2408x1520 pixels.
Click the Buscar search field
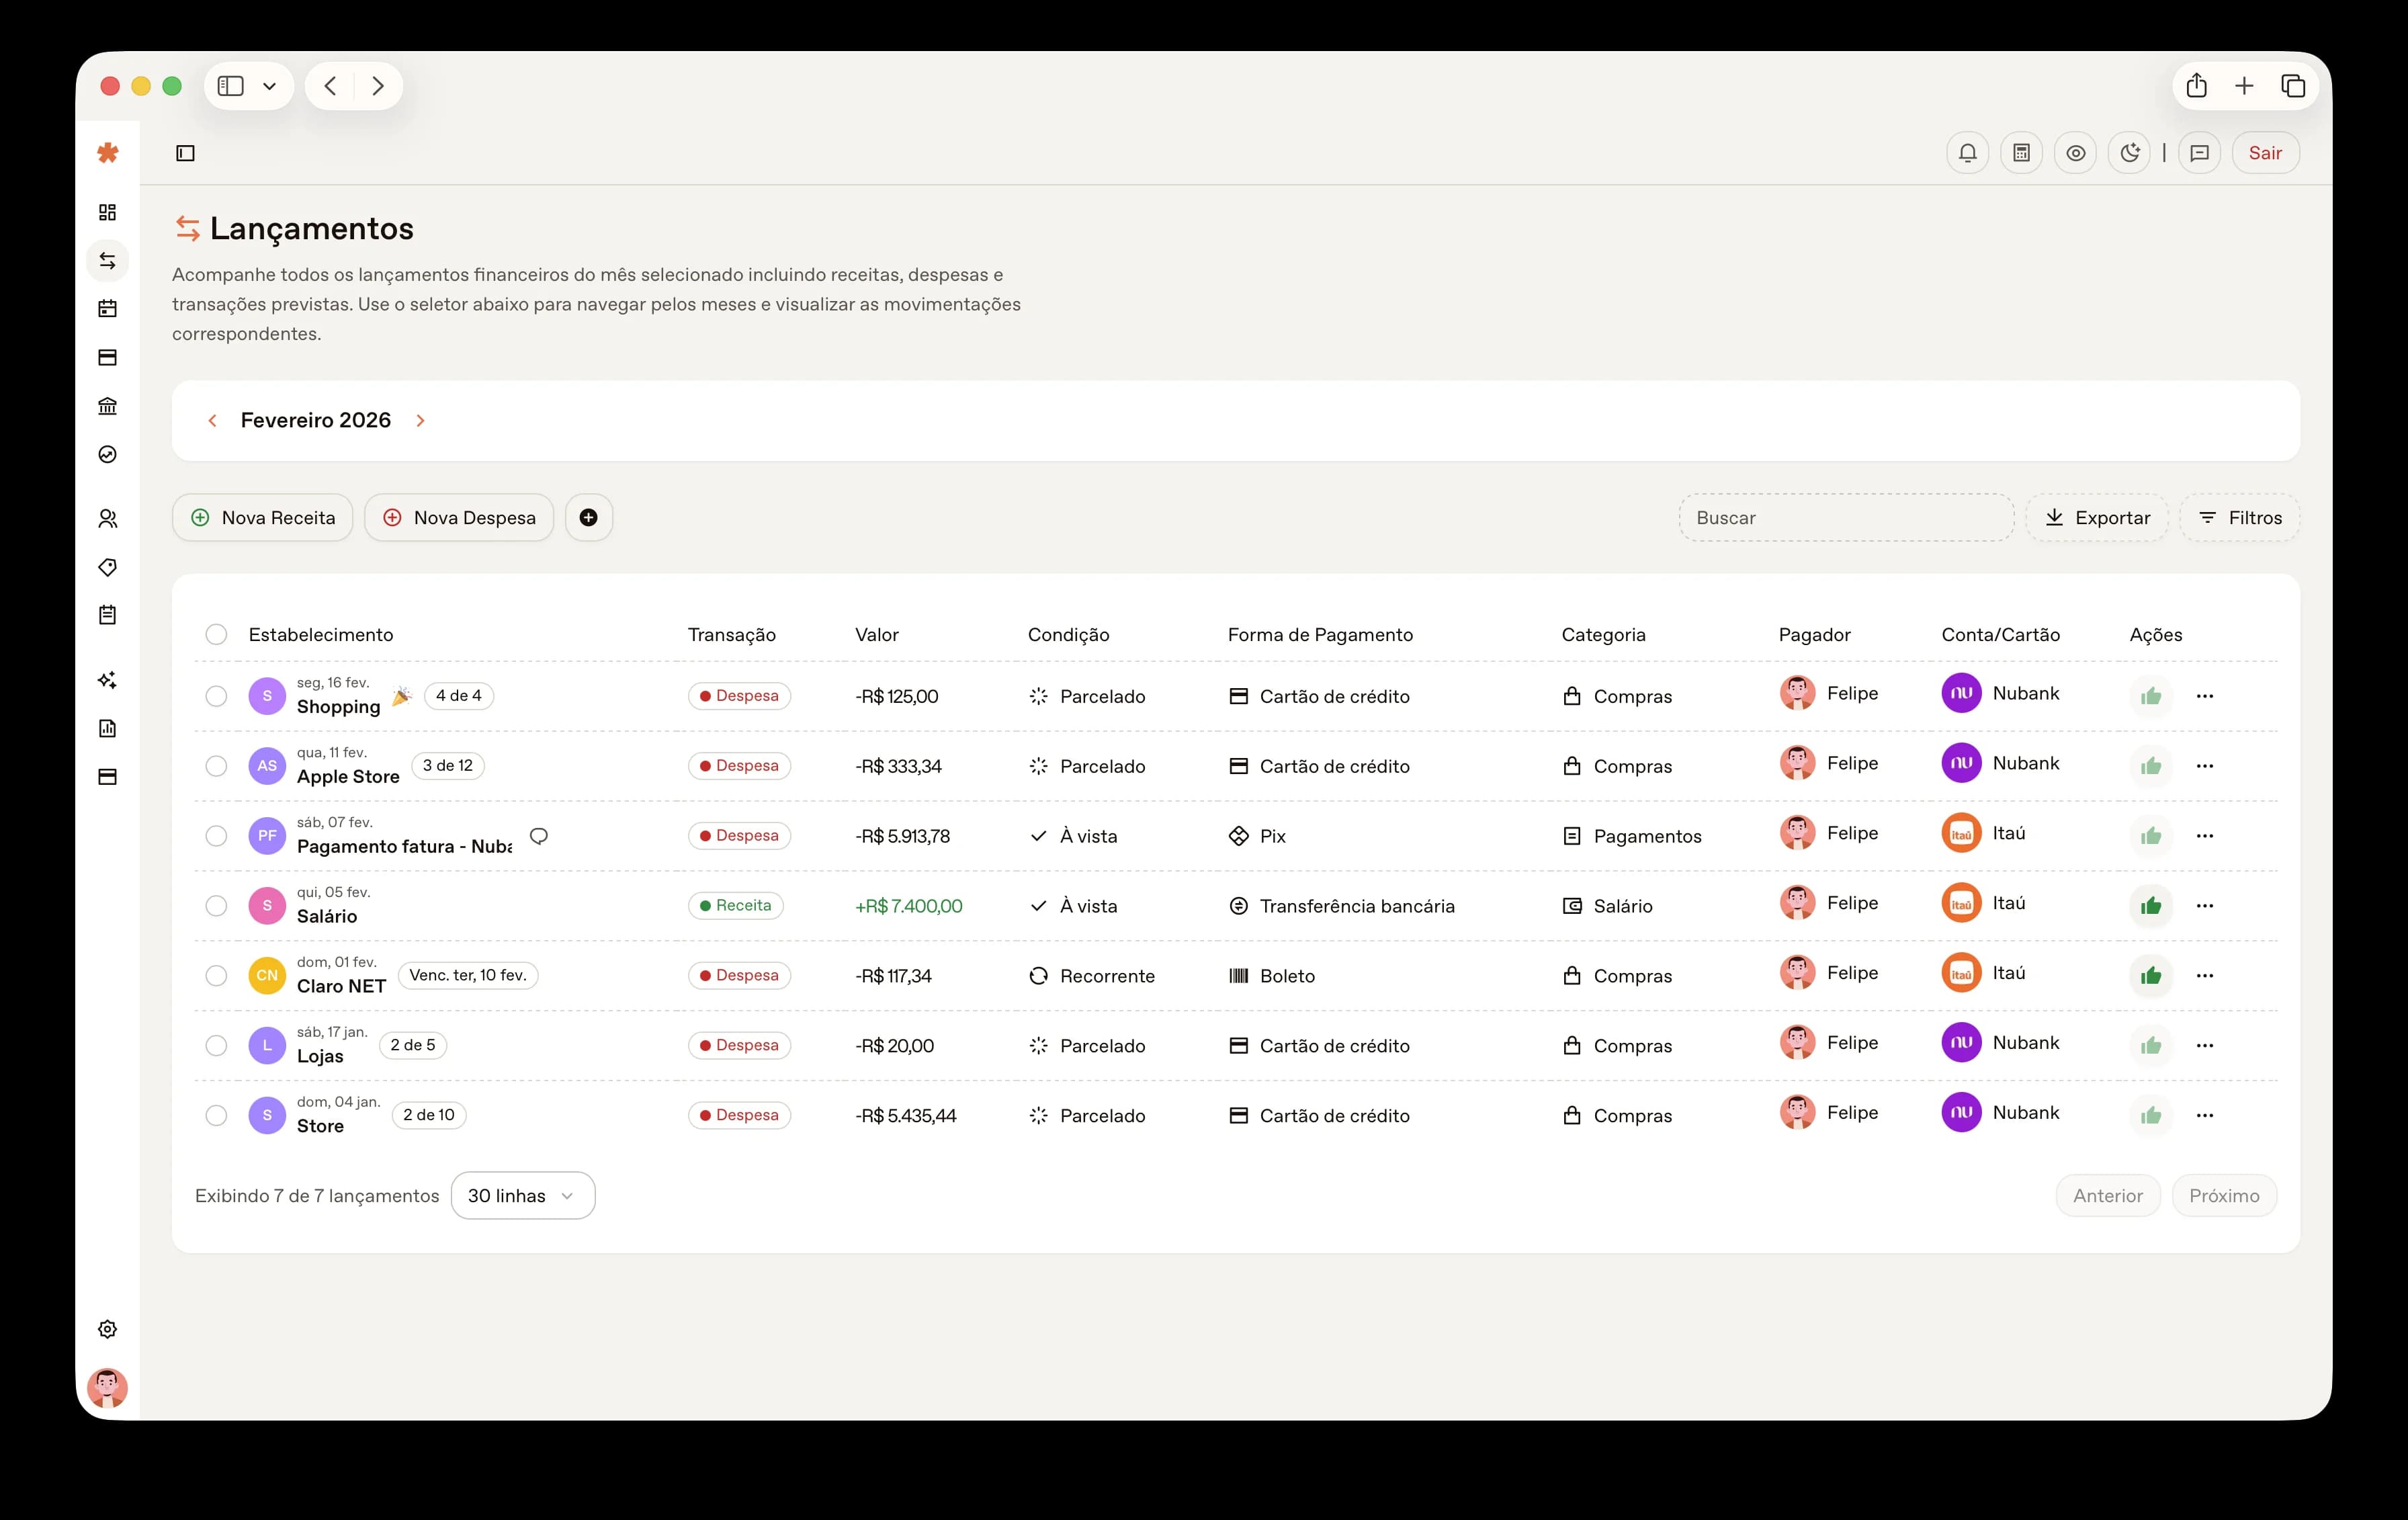1845,517
